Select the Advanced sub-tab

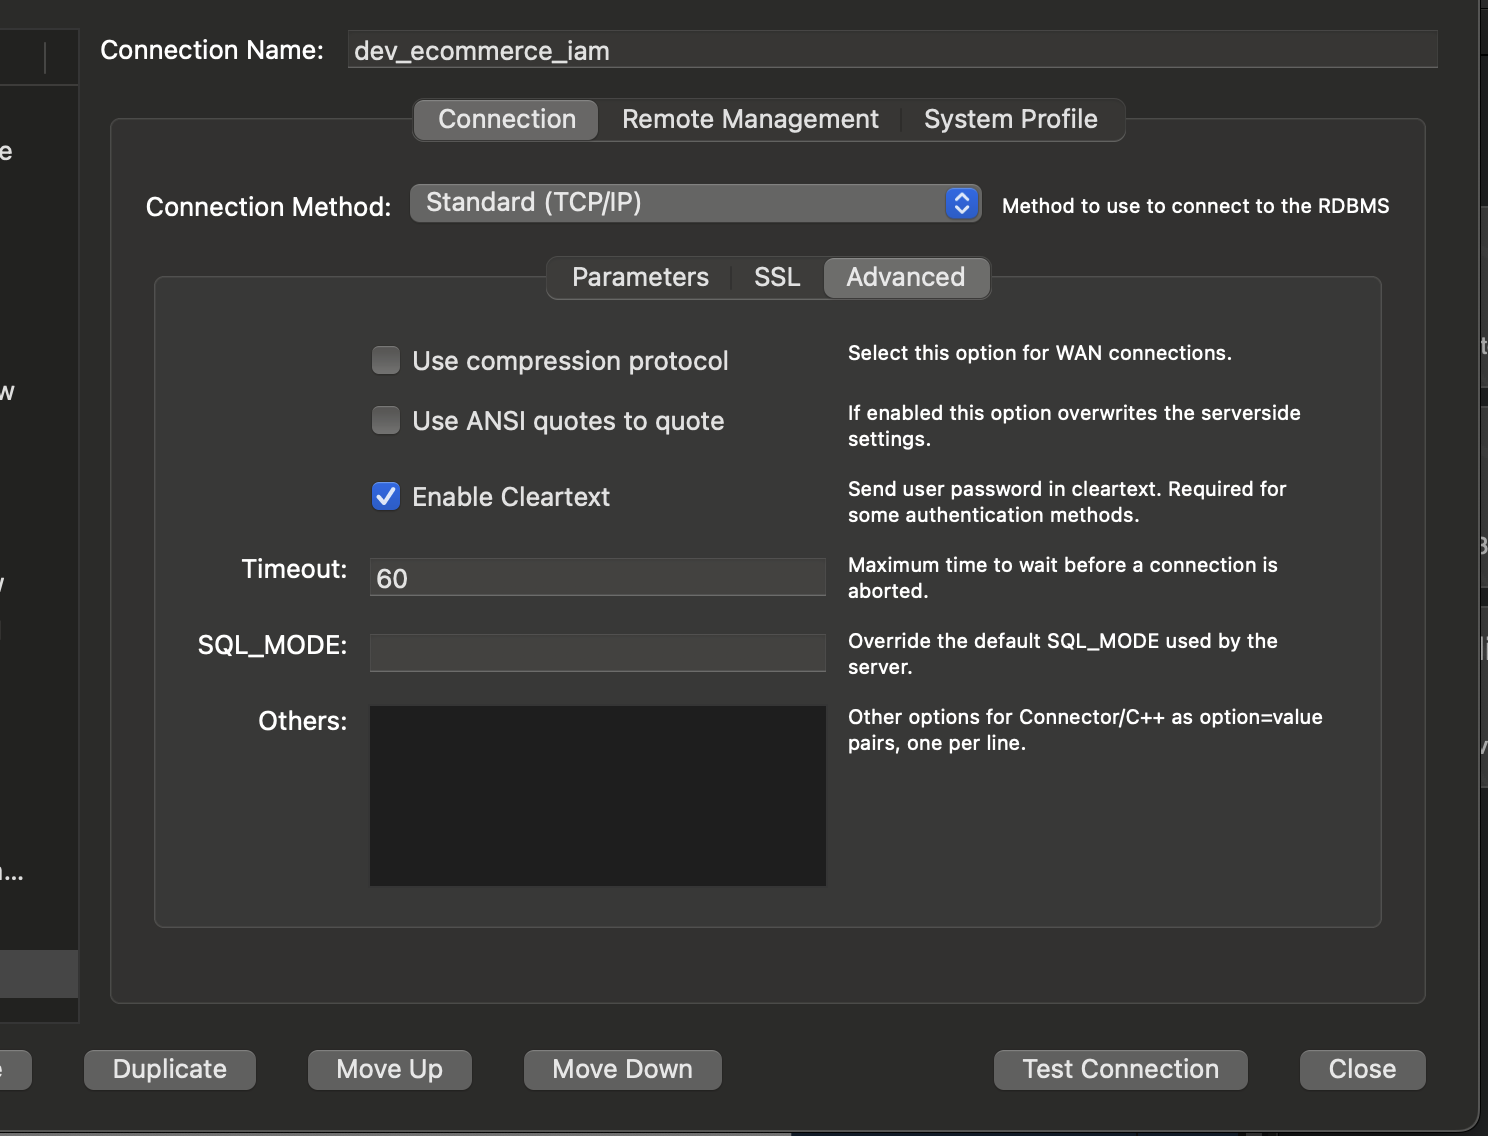tap(906, 277)
